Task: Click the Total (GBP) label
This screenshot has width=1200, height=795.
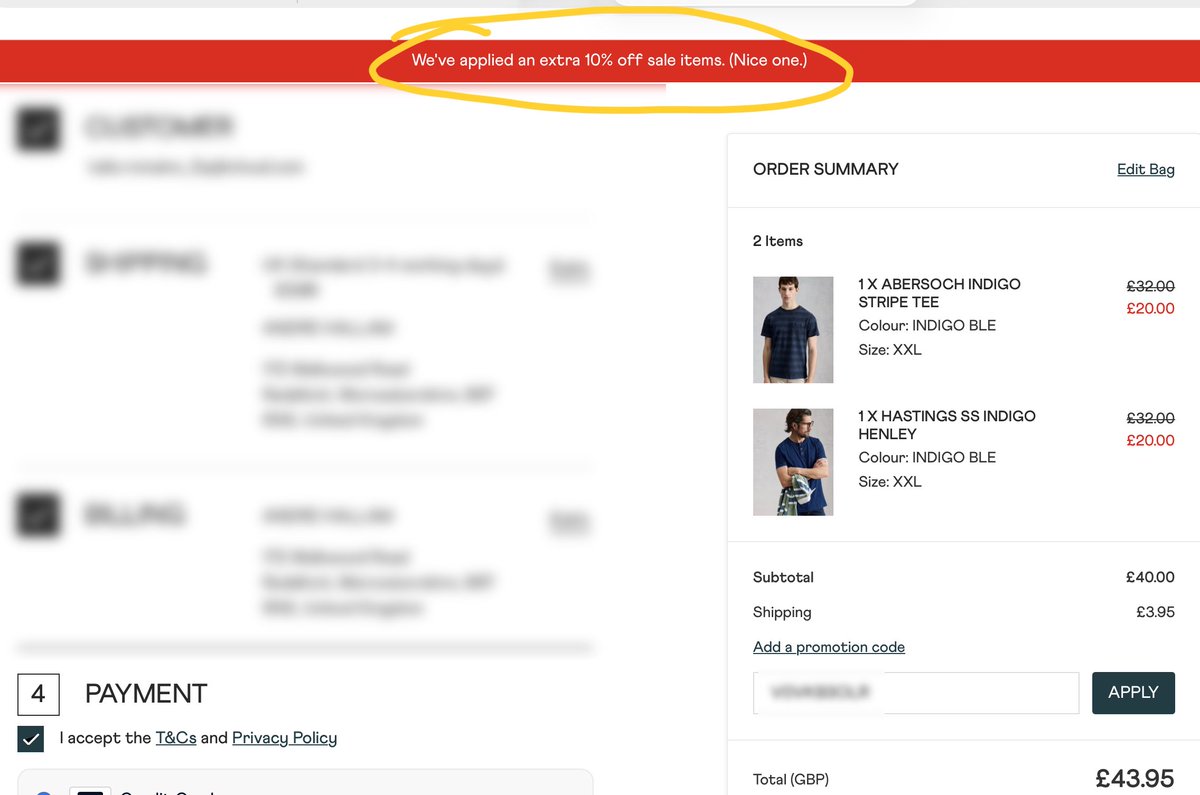Action: tap(791, 779)
